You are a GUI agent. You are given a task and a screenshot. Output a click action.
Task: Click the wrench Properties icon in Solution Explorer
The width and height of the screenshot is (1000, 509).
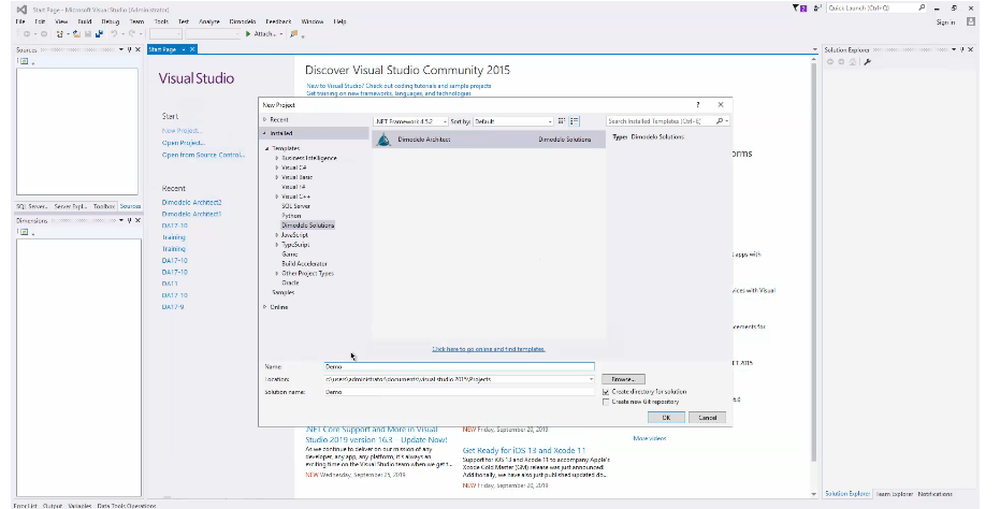(867, 62)
